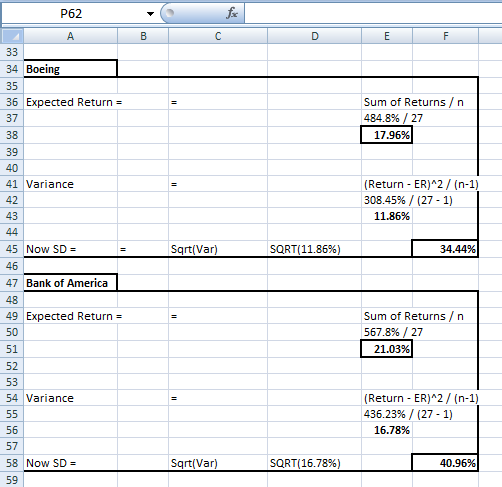Click 'Sqrt(Var)' in row 58
This screenshot has height=487, width=502.
pos(194,463)
